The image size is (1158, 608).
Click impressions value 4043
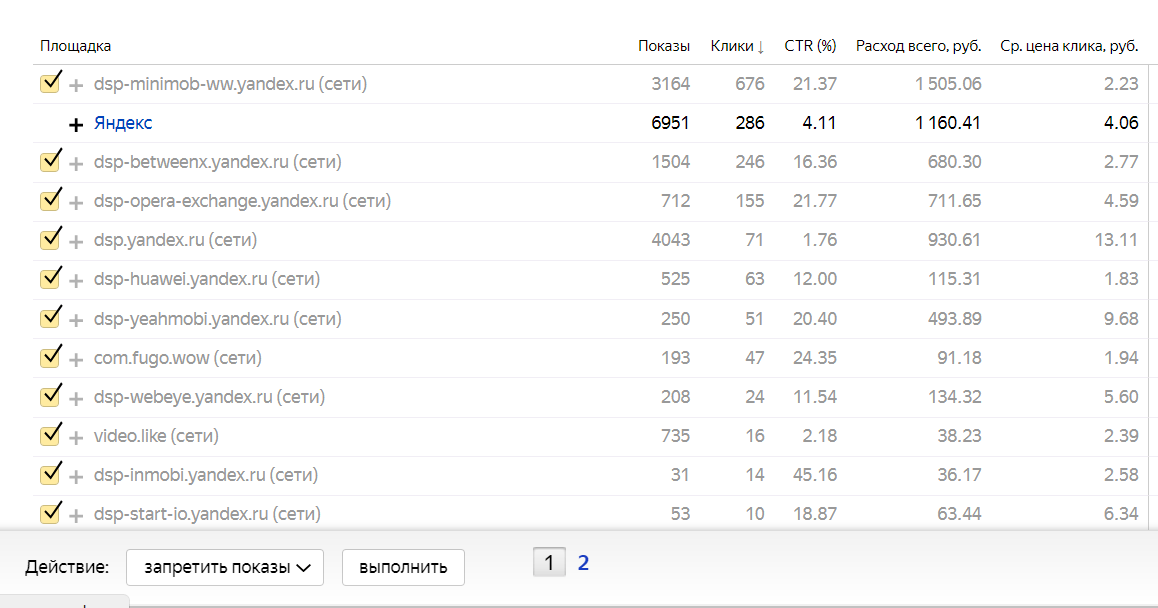coord(671,240)
